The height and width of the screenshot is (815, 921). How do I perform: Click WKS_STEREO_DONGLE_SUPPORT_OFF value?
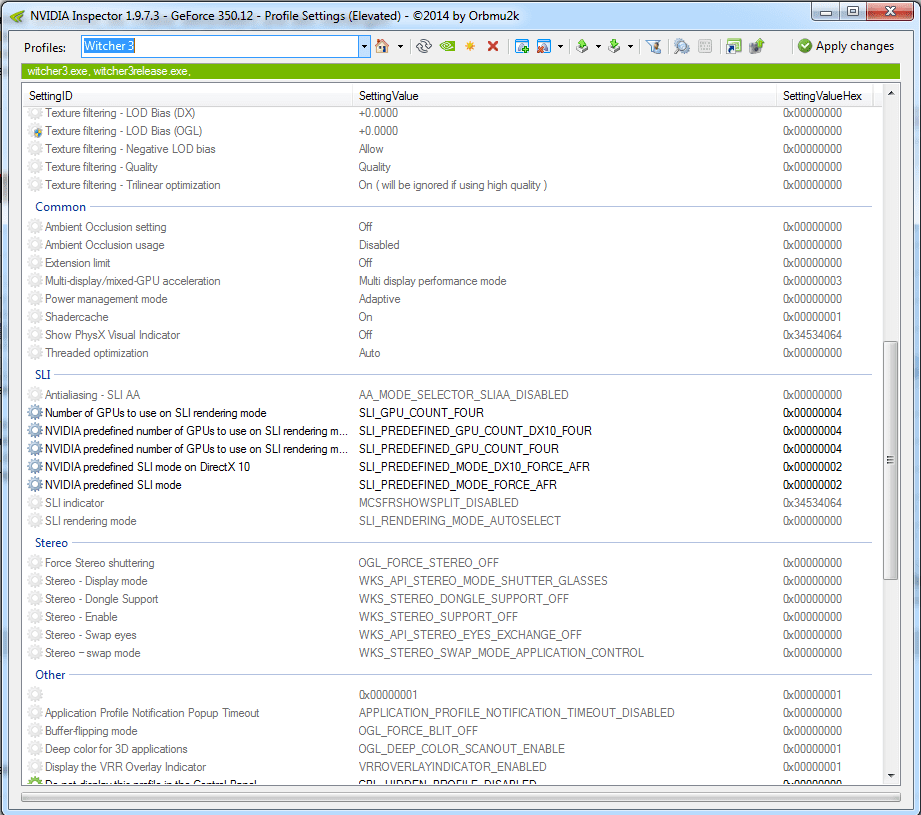pos(463,599)
